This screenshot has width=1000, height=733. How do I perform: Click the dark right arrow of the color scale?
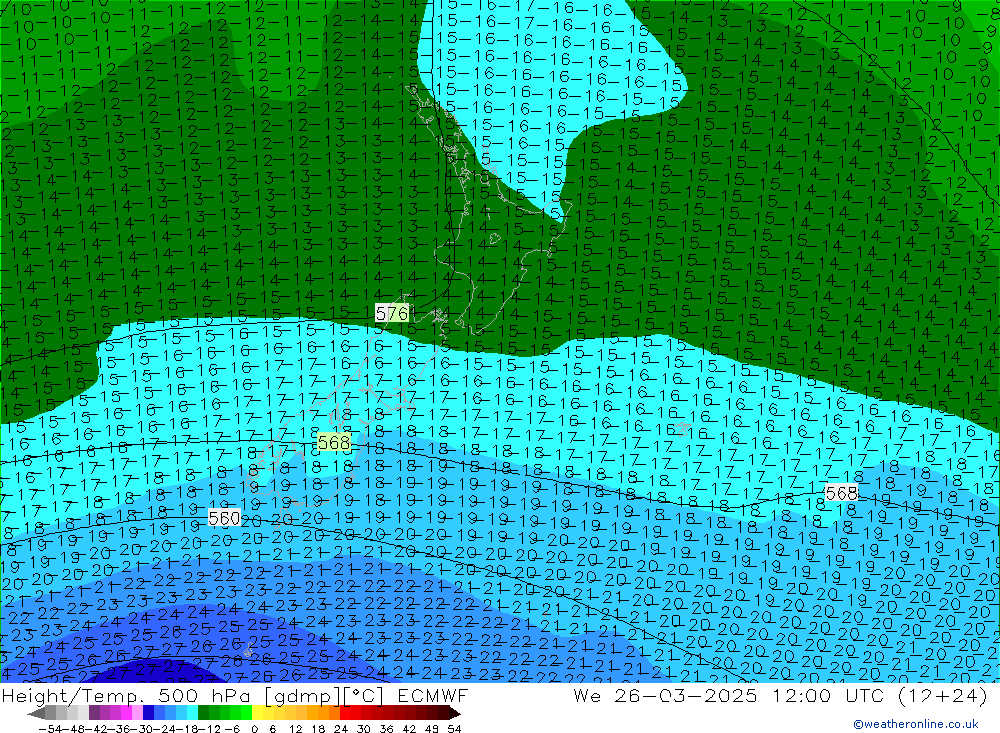(453, 713)
